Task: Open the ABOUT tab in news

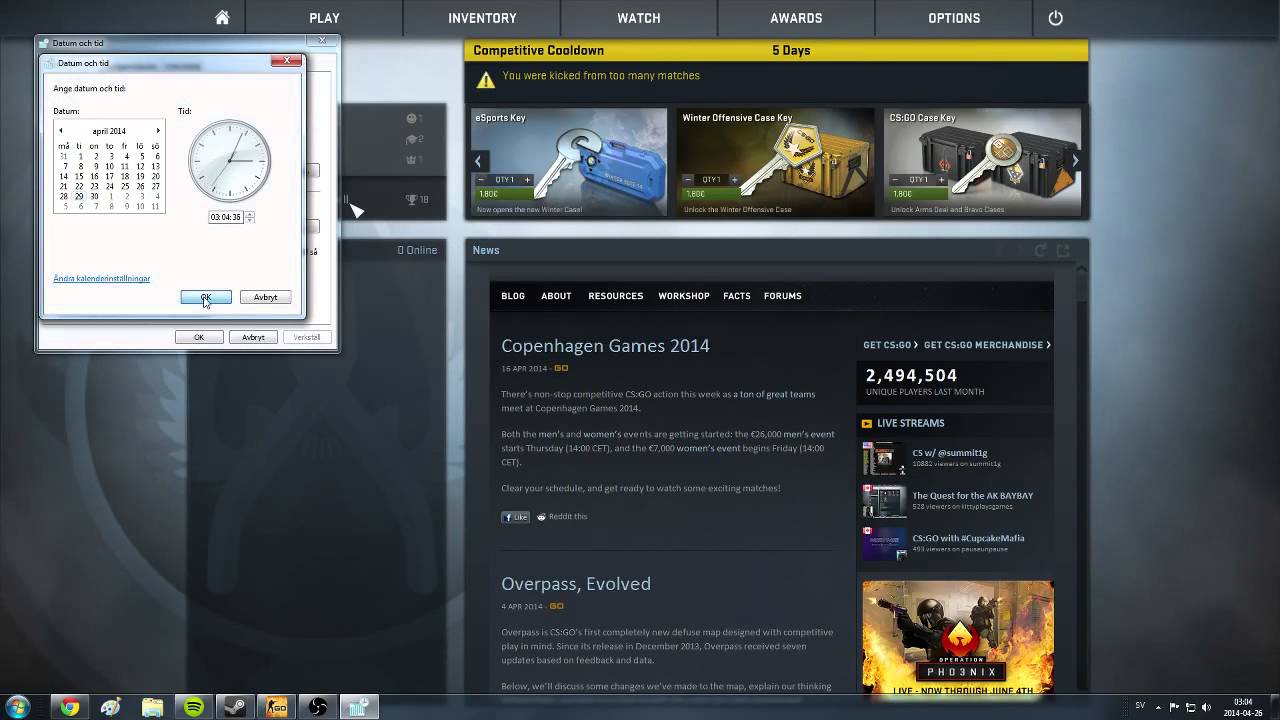Action: pos(556,296)
